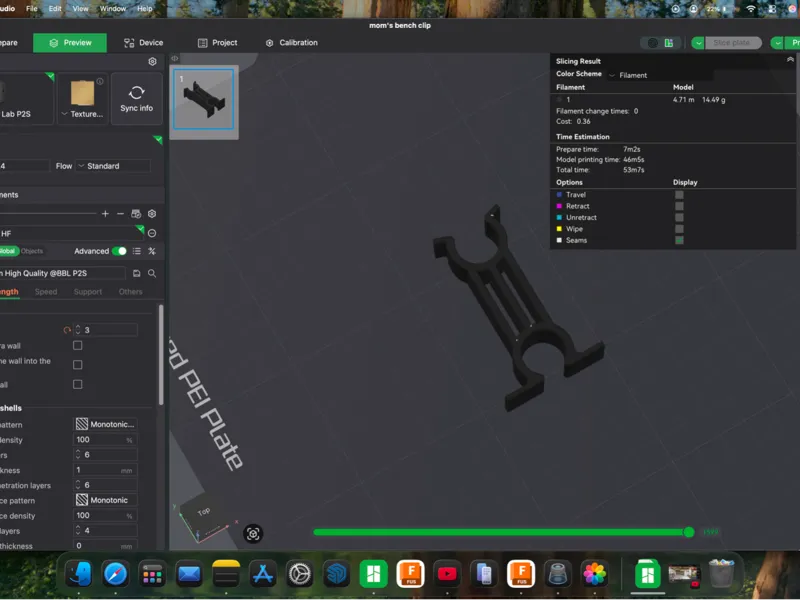Open Slice plate dropdown arrow

coord(698,43)
